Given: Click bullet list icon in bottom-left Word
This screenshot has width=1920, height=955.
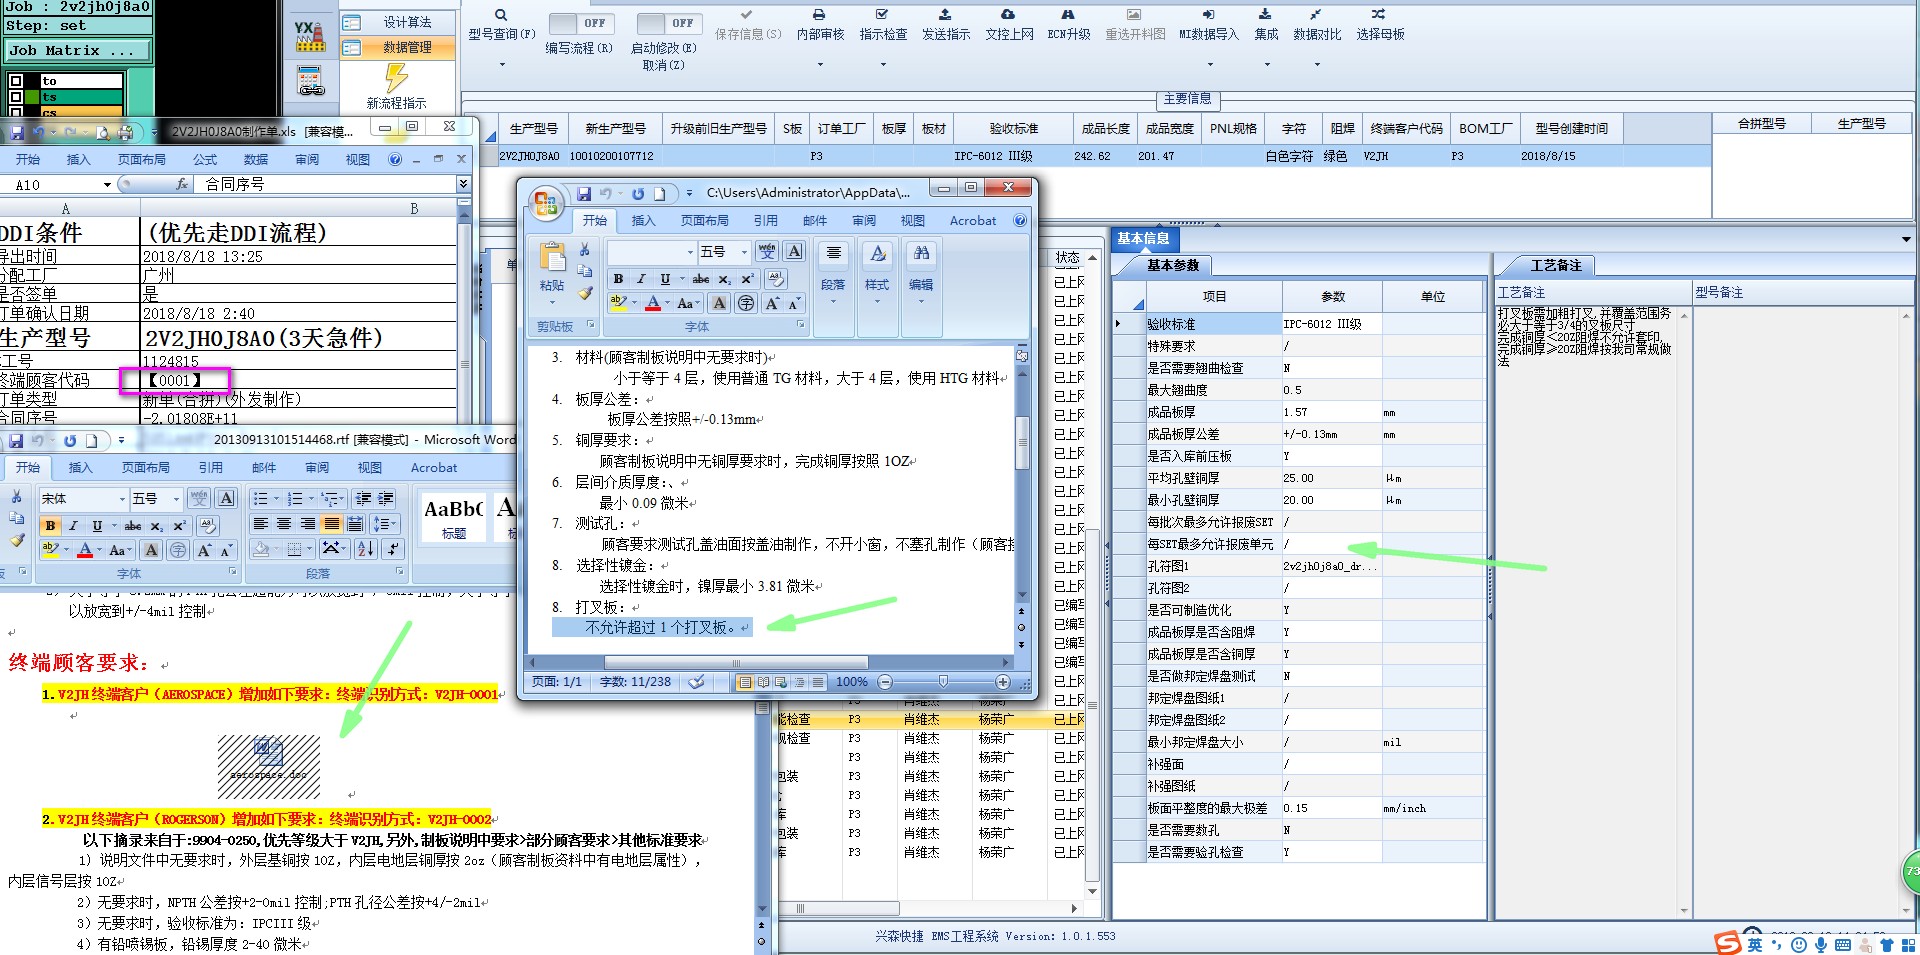Looking at the screenshot, I should [263, 498].
